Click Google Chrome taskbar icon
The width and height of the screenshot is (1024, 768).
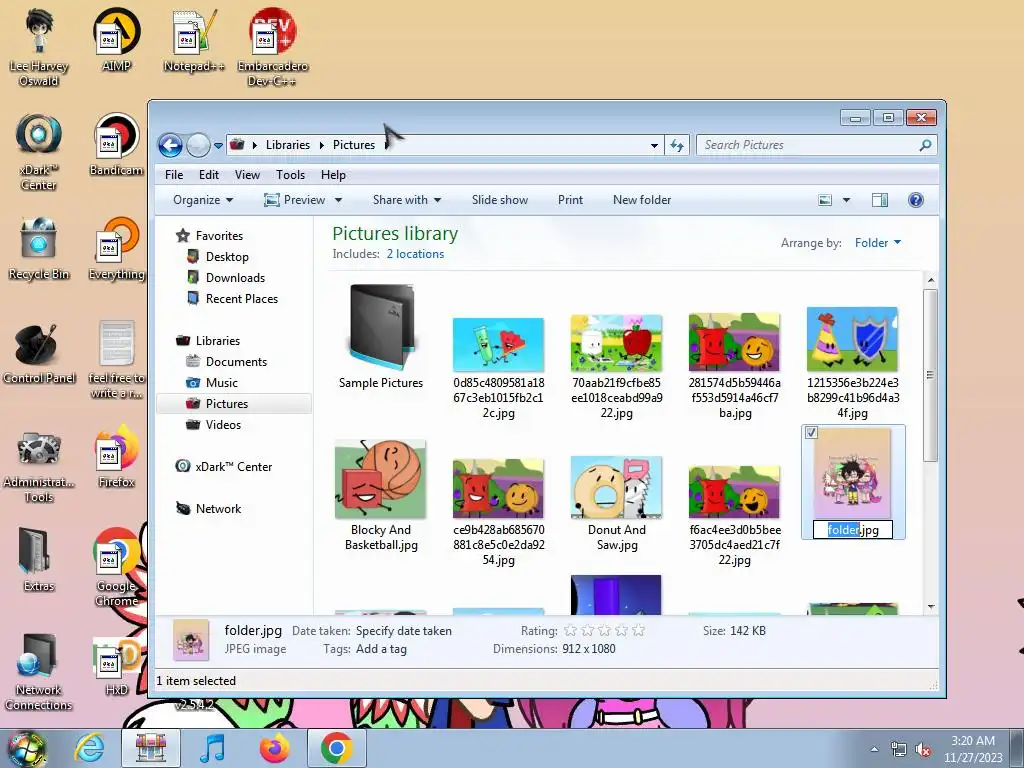click(x=336, y=748)
